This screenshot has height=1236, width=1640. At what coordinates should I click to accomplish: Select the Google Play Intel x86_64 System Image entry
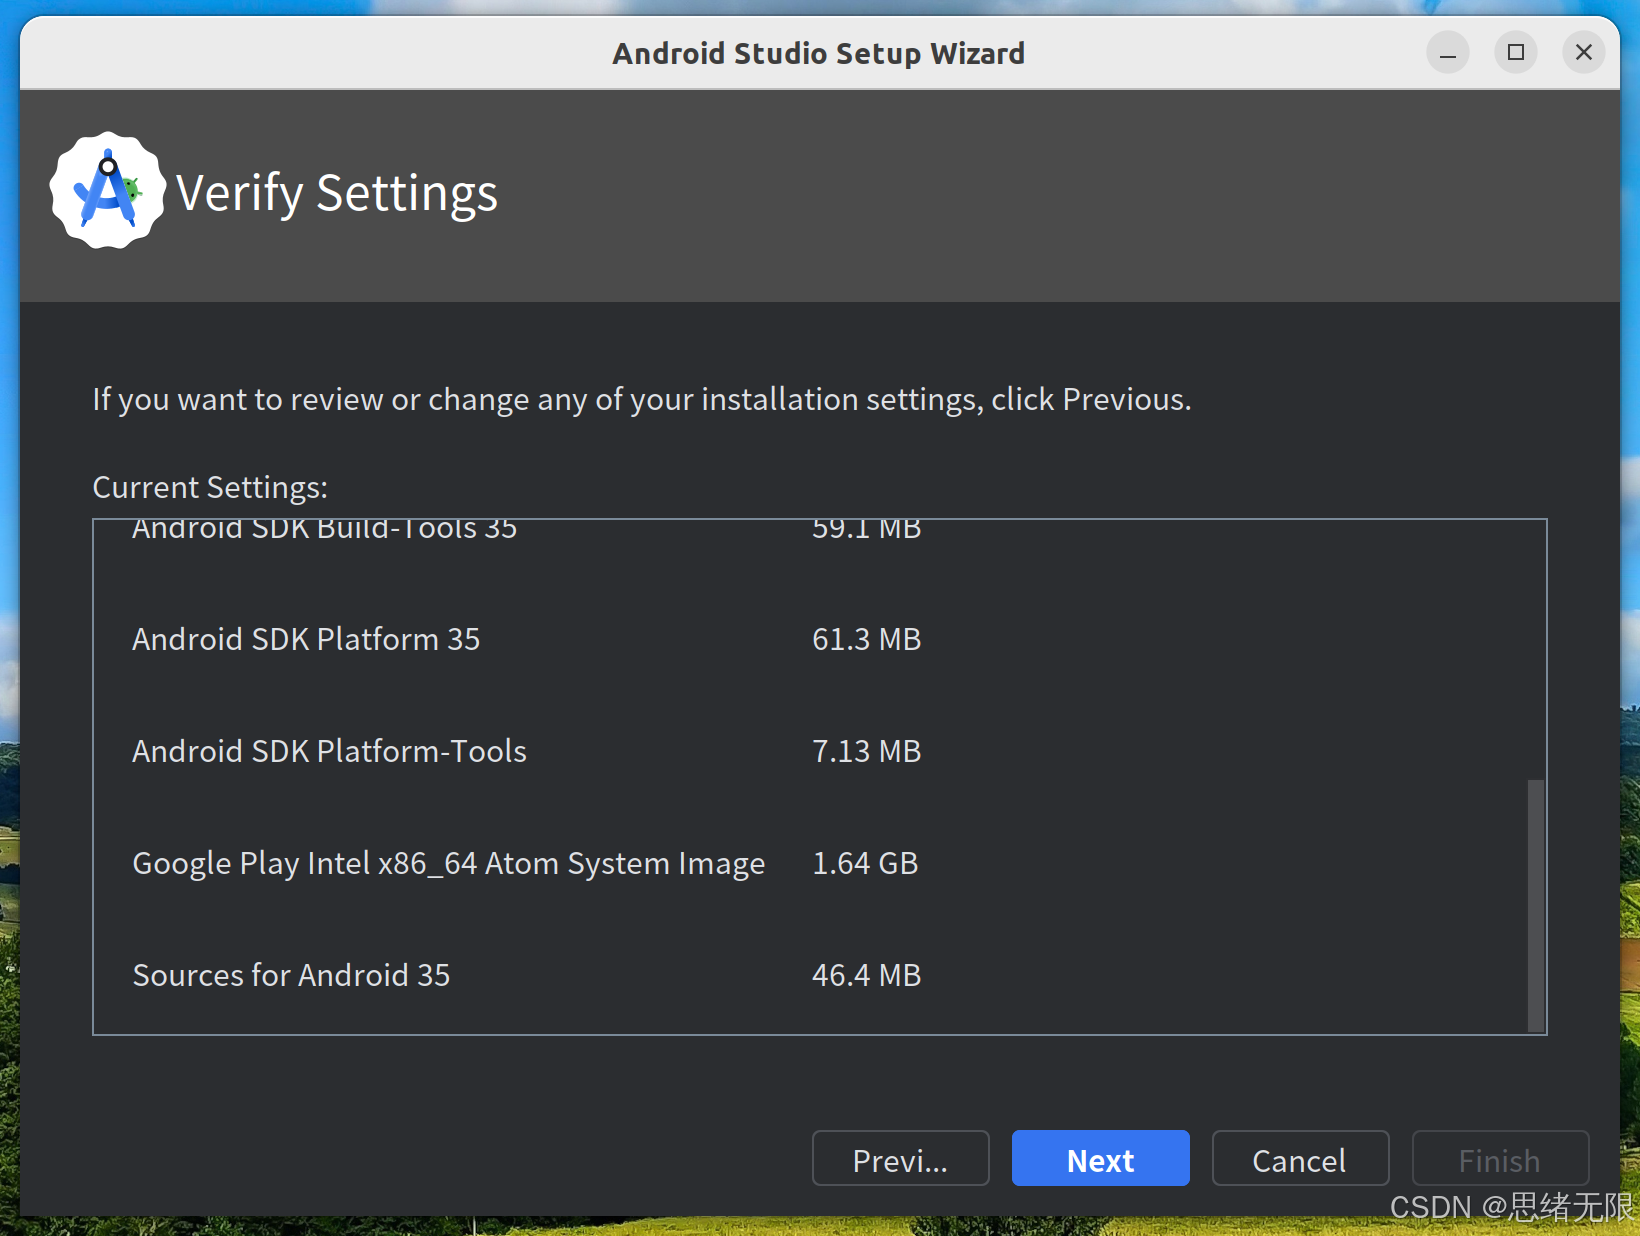[448, 863]
